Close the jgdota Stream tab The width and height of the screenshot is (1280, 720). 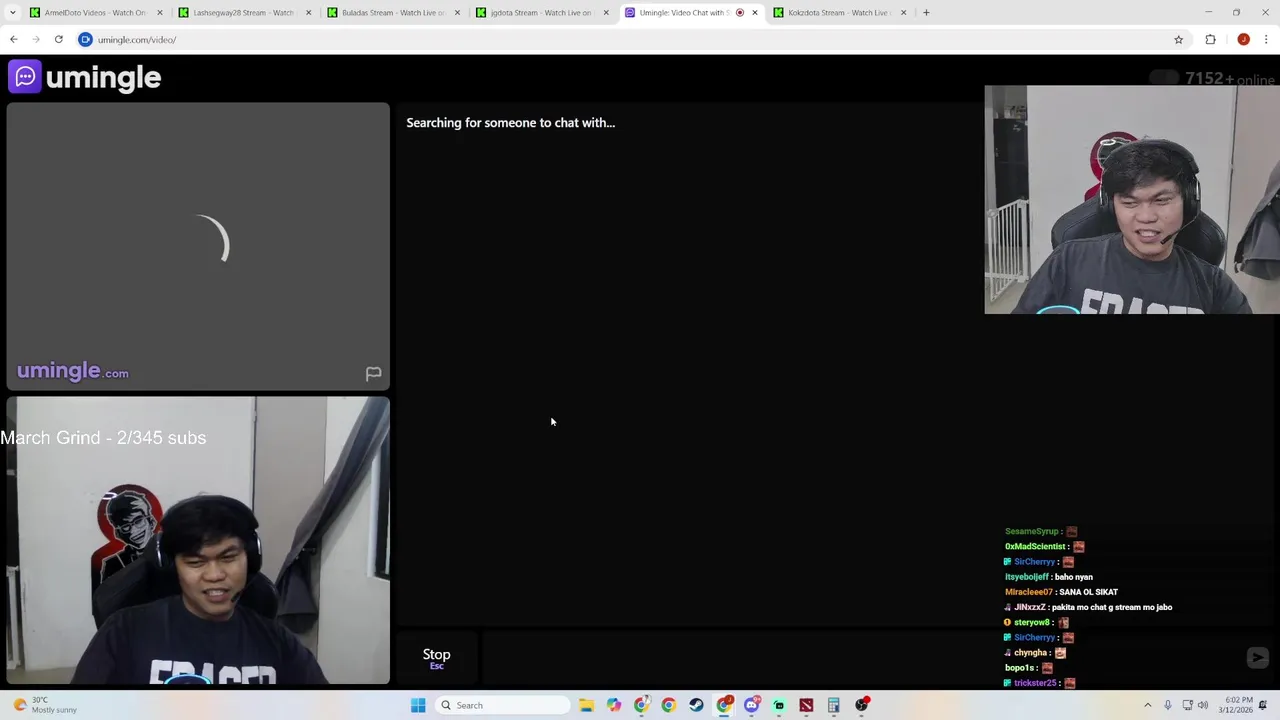pos(606,13)
